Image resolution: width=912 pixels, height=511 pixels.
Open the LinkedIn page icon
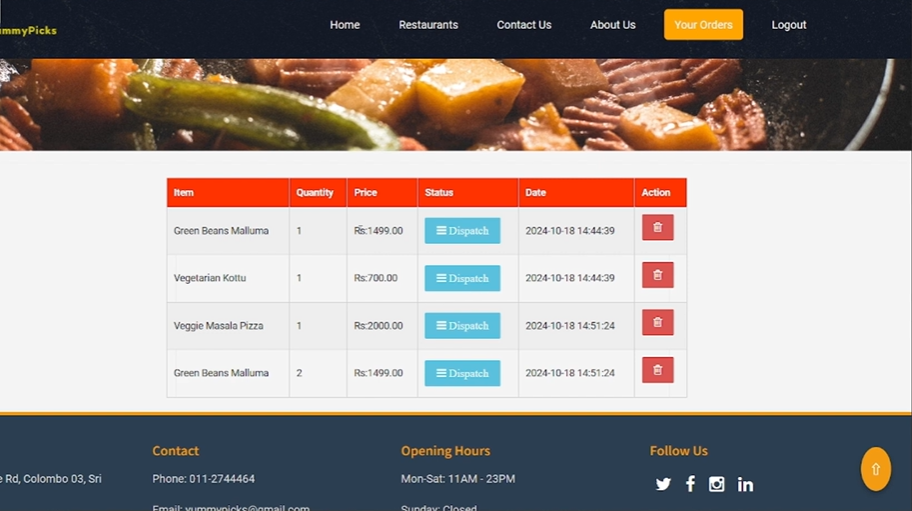(745, 484)
